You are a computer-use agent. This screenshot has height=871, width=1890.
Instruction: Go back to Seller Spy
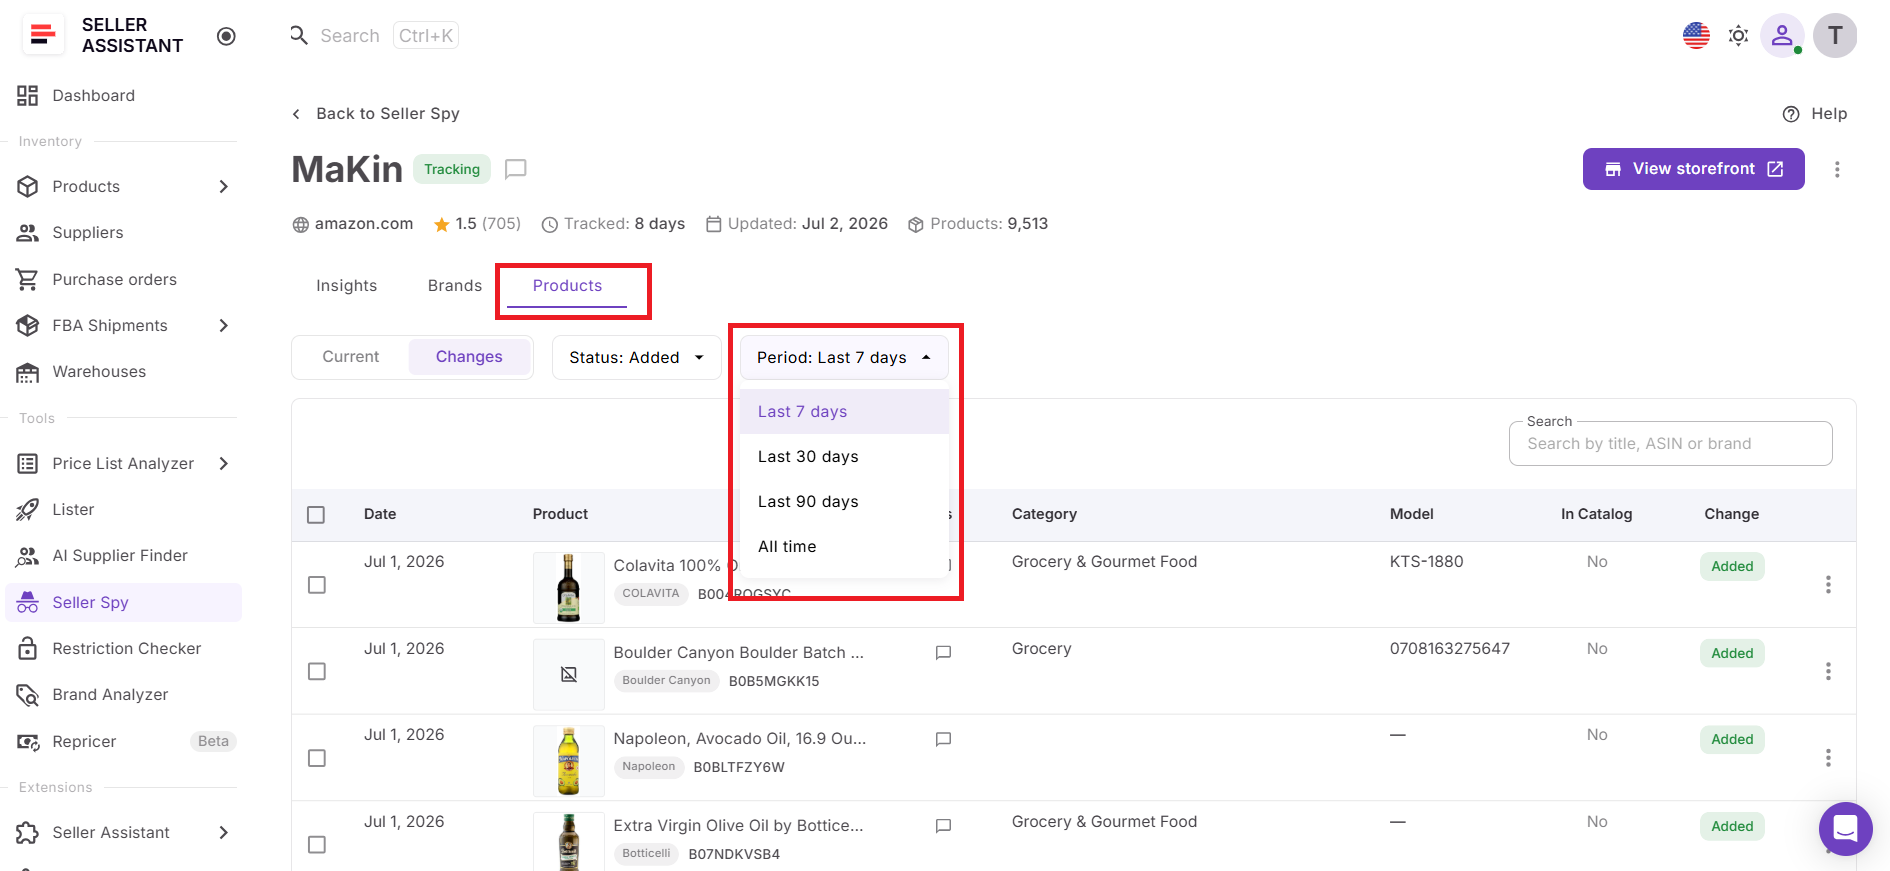tap(376, 114)
